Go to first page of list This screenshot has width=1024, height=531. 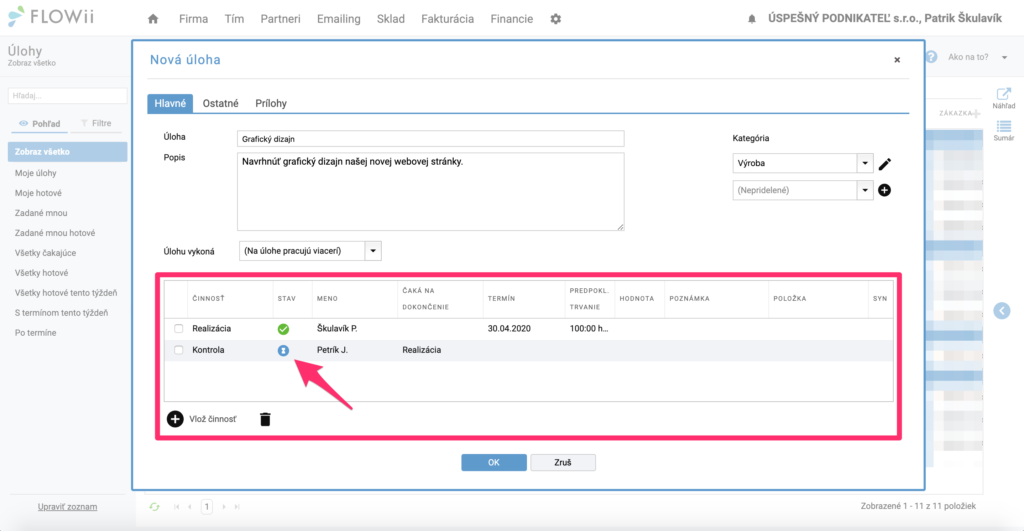[x=176, y=507]
